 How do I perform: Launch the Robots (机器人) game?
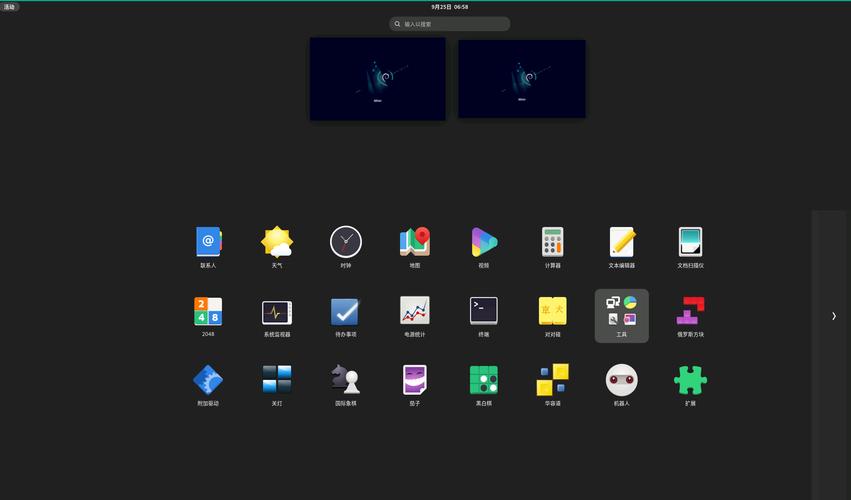coord(621,384)
